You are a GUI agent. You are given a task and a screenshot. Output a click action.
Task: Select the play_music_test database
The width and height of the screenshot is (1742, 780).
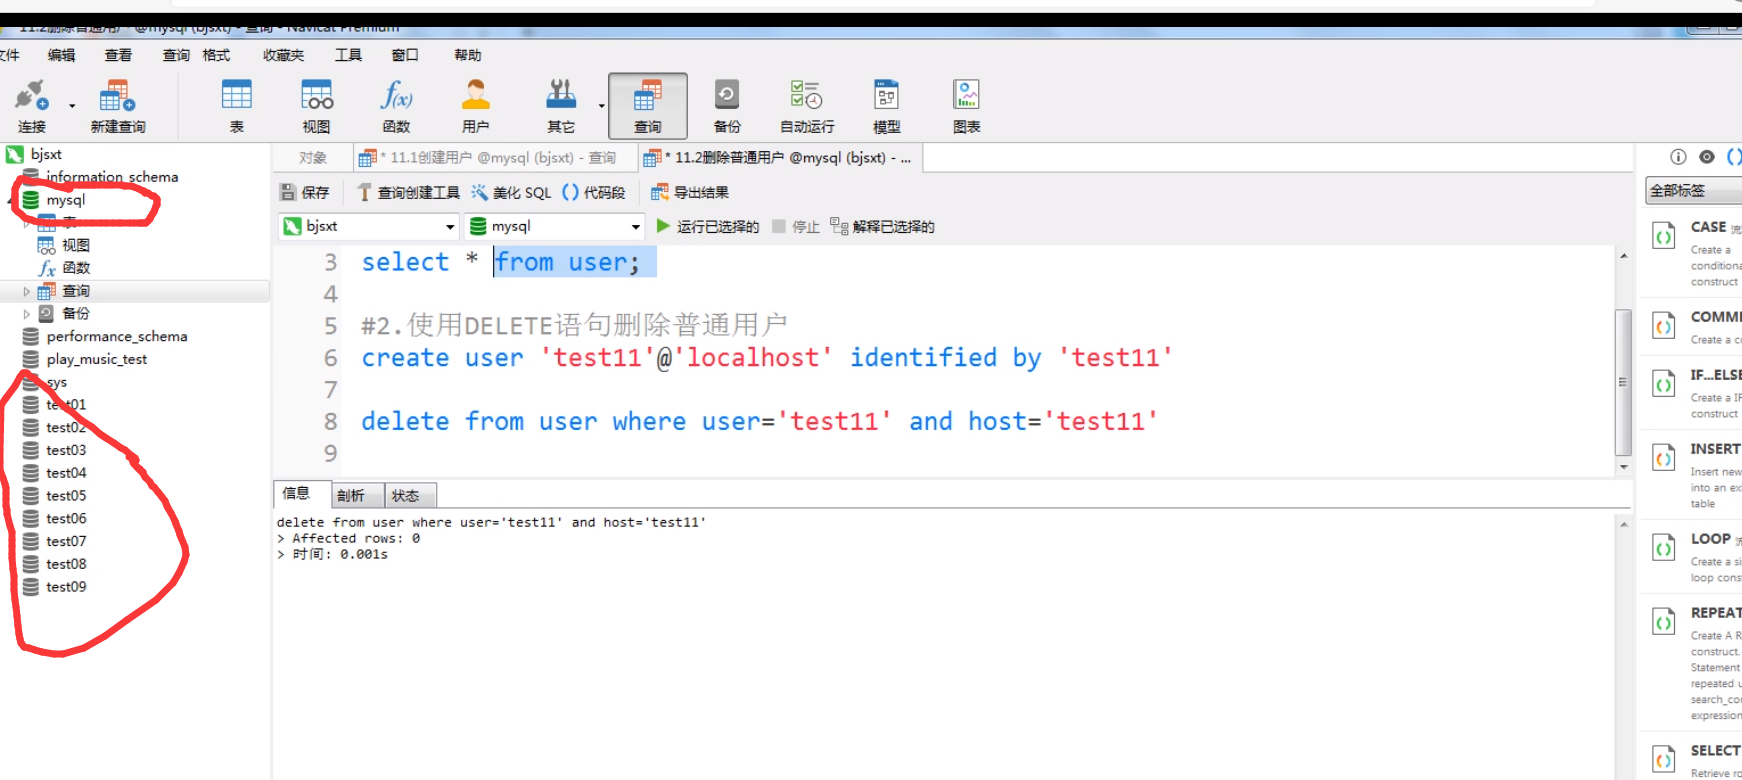pyautogui.click(x=96, y=359)
